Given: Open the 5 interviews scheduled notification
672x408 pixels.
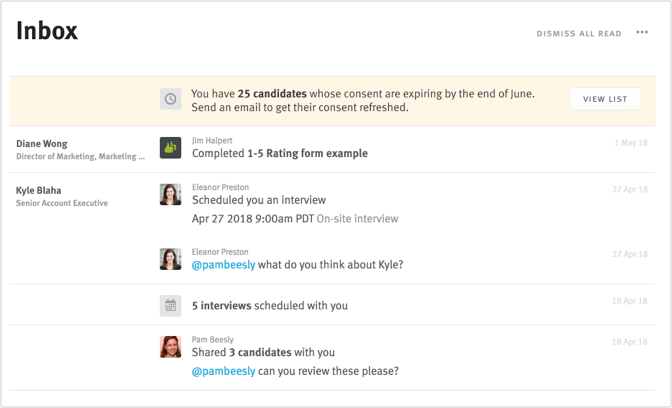Looking at the screenshot, I should 270,306.
